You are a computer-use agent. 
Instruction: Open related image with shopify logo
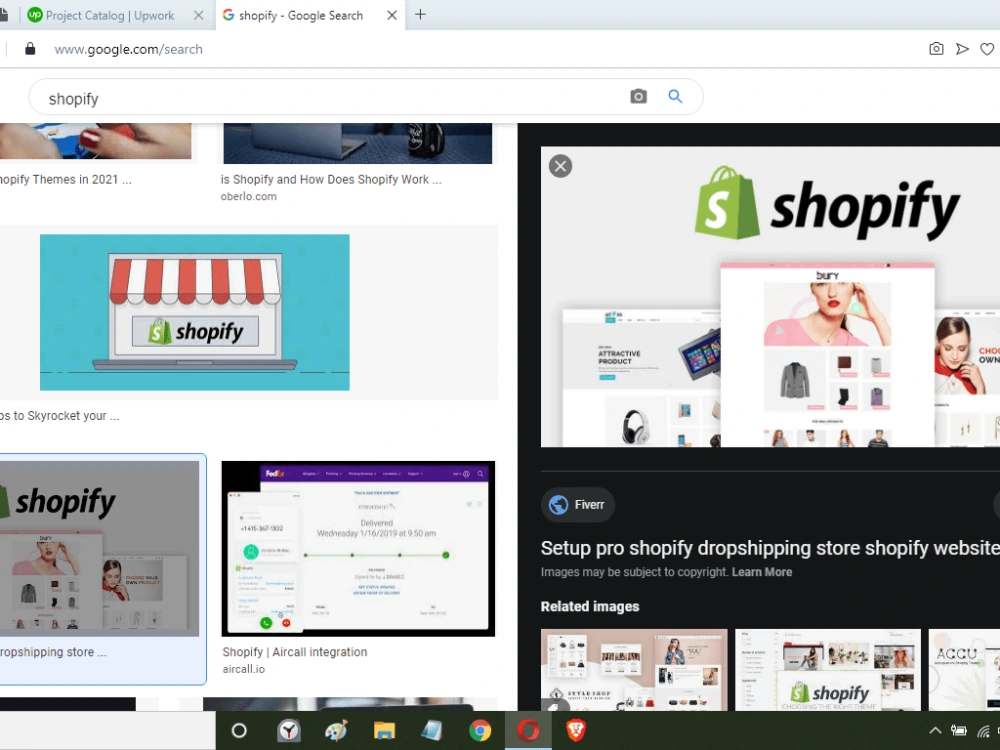(828, 670)
